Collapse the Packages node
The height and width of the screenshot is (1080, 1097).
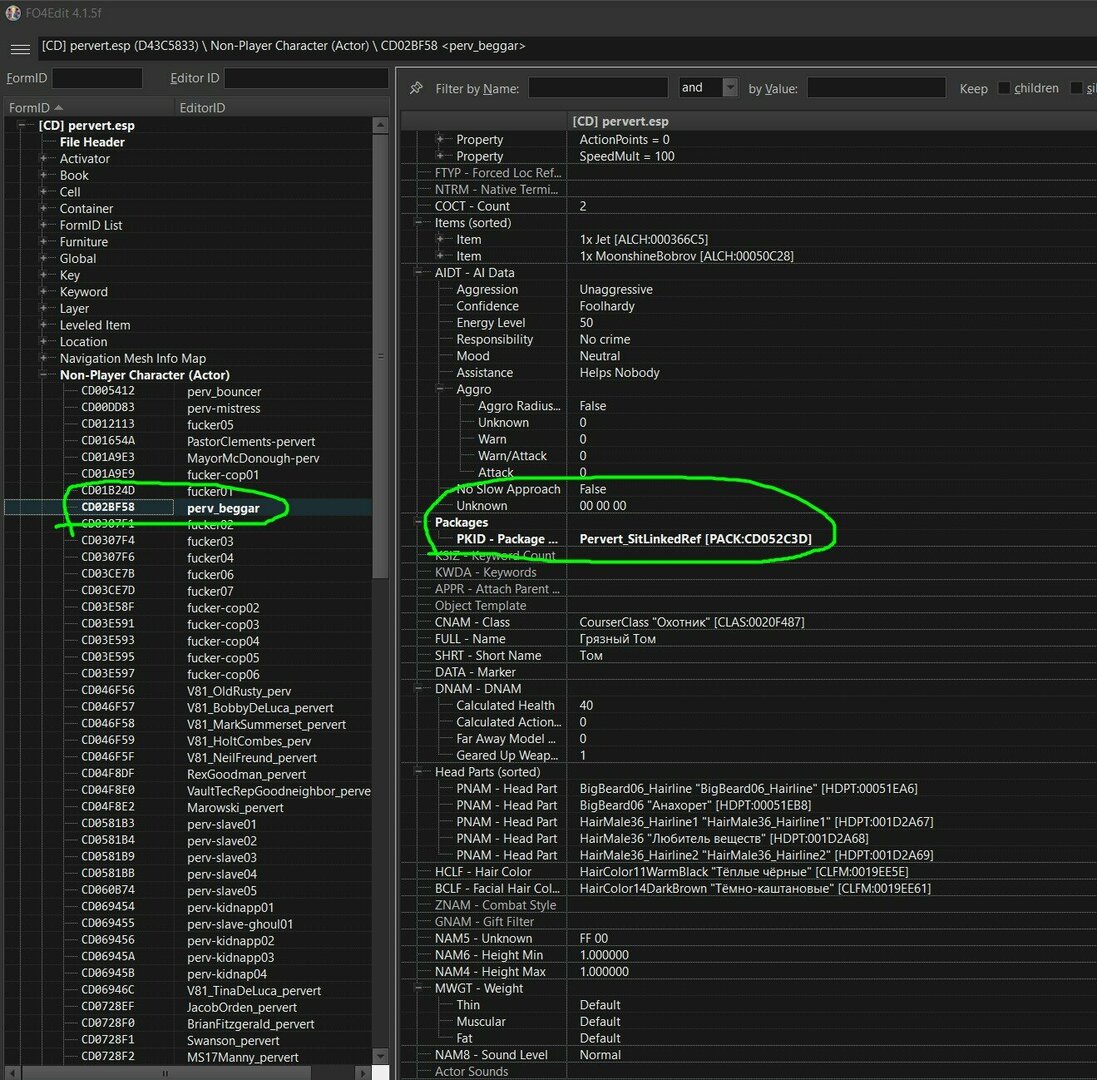(418, 522)
